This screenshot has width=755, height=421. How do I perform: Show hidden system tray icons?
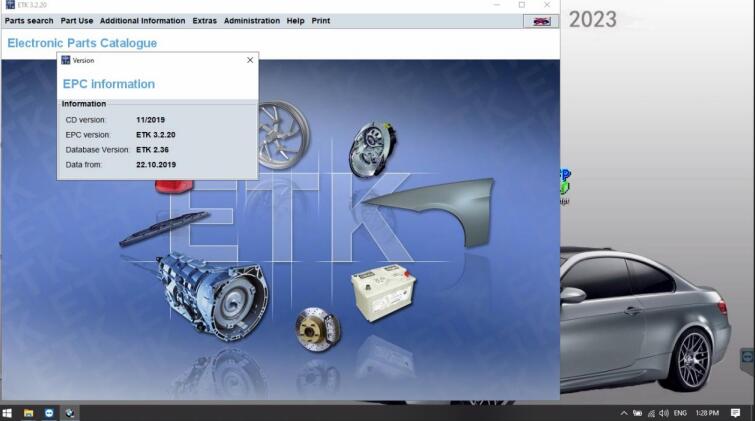click(624, 413)
